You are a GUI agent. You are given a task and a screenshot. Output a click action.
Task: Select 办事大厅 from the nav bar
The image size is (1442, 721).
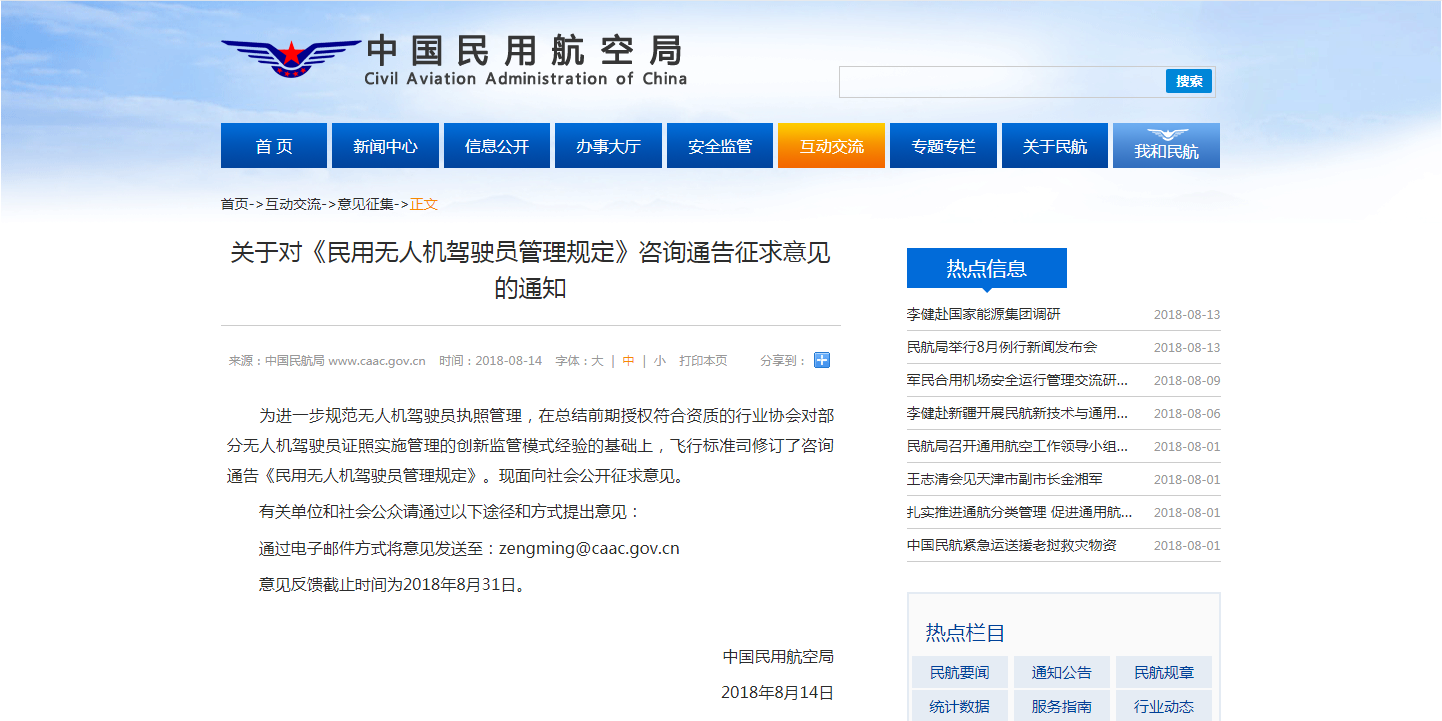pos(608,146)
